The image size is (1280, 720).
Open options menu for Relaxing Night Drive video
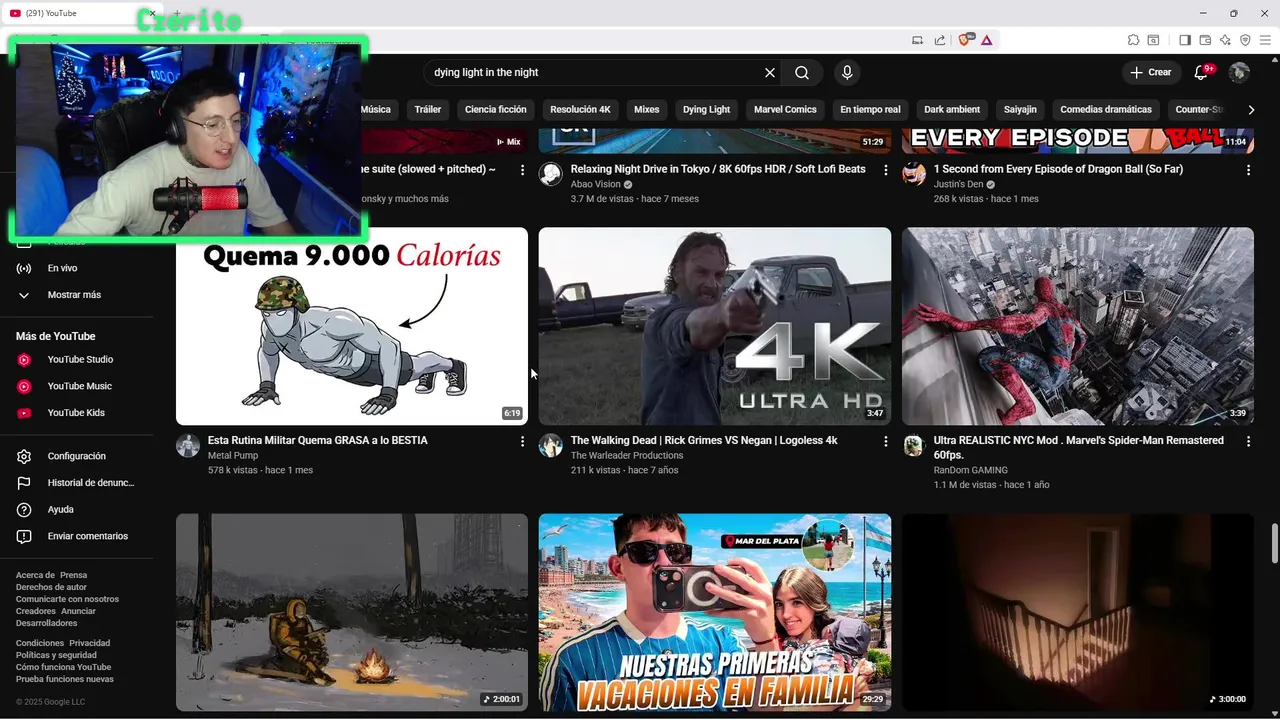tap(885, 170)
